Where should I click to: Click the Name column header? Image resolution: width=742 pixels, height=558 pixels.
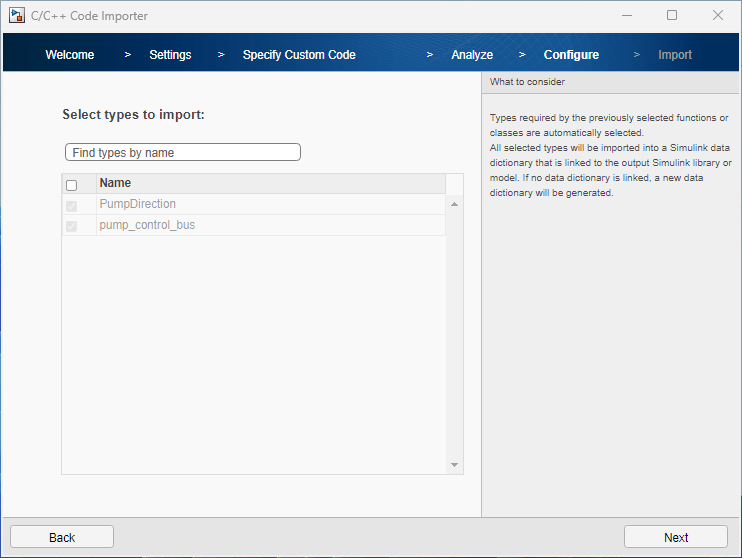coord(270,184)
